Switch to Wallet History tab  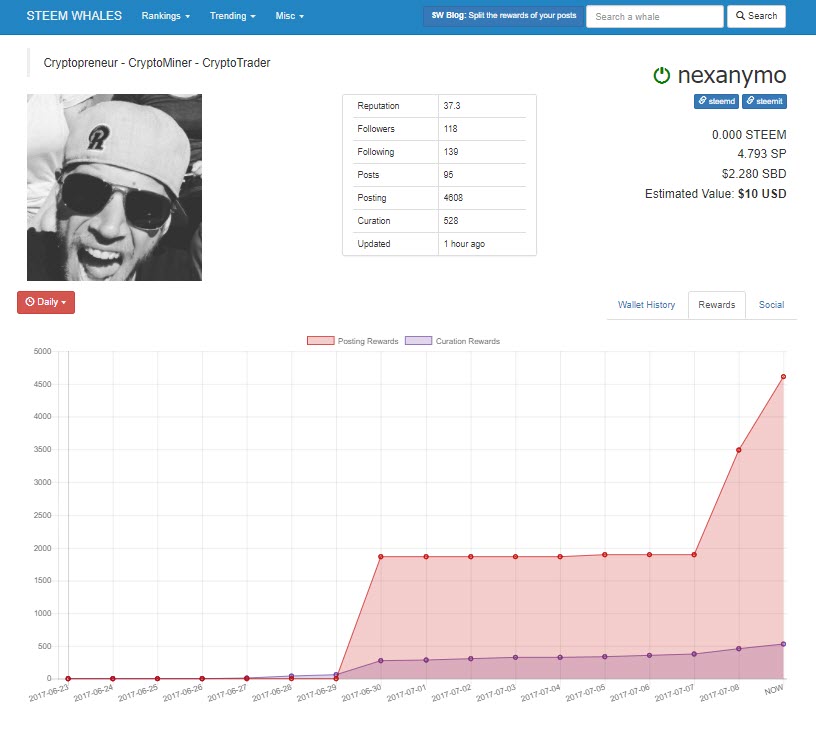point(646,305)
